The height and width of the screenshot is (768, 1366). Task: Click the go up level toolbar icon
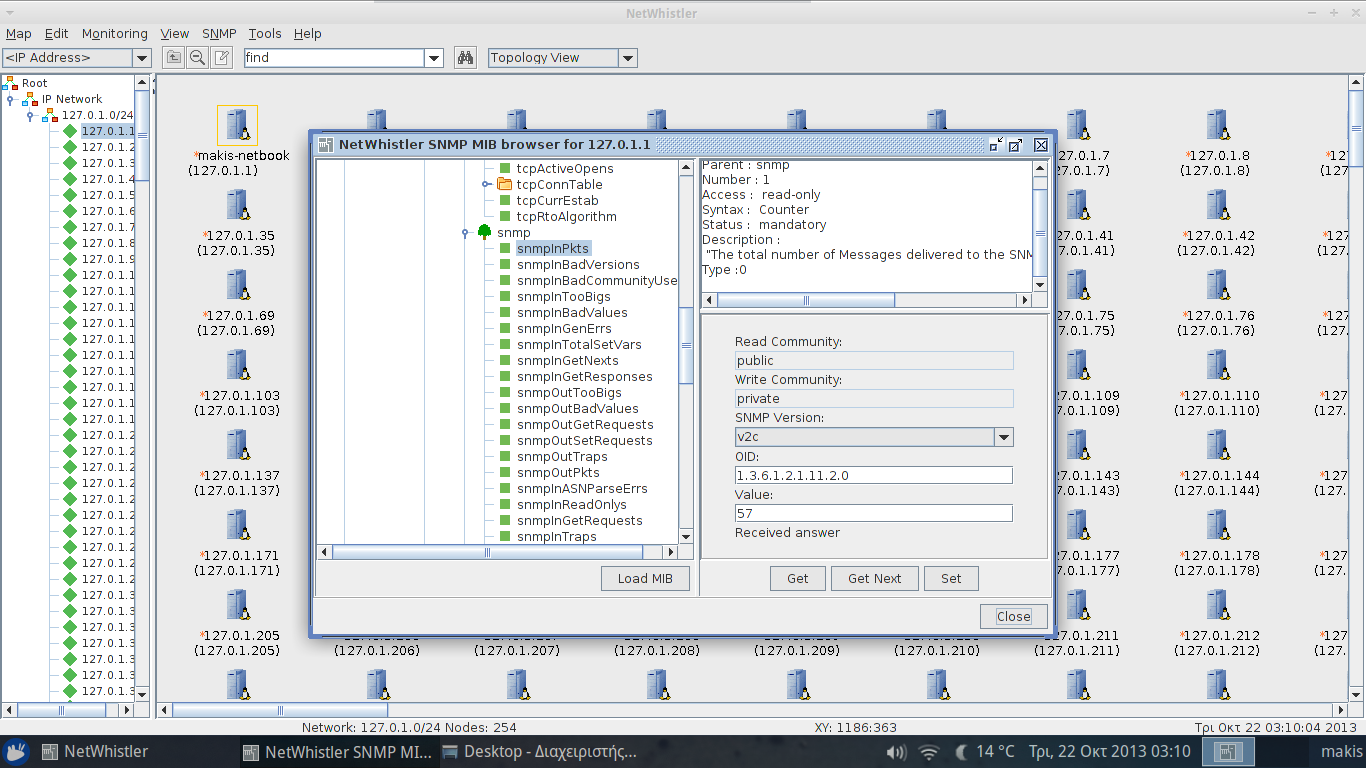pos(173,58)
